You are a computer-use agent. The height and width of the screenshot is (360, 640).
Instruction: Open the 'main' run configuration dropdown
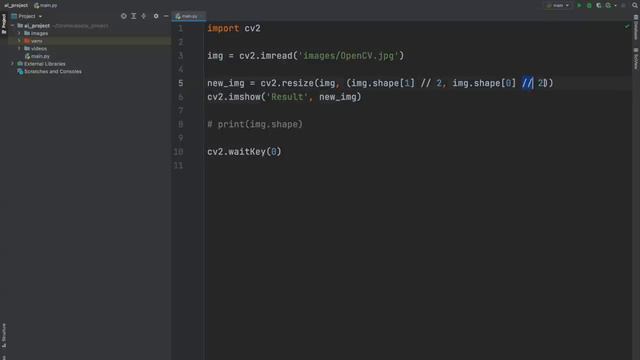pos(558,5)
